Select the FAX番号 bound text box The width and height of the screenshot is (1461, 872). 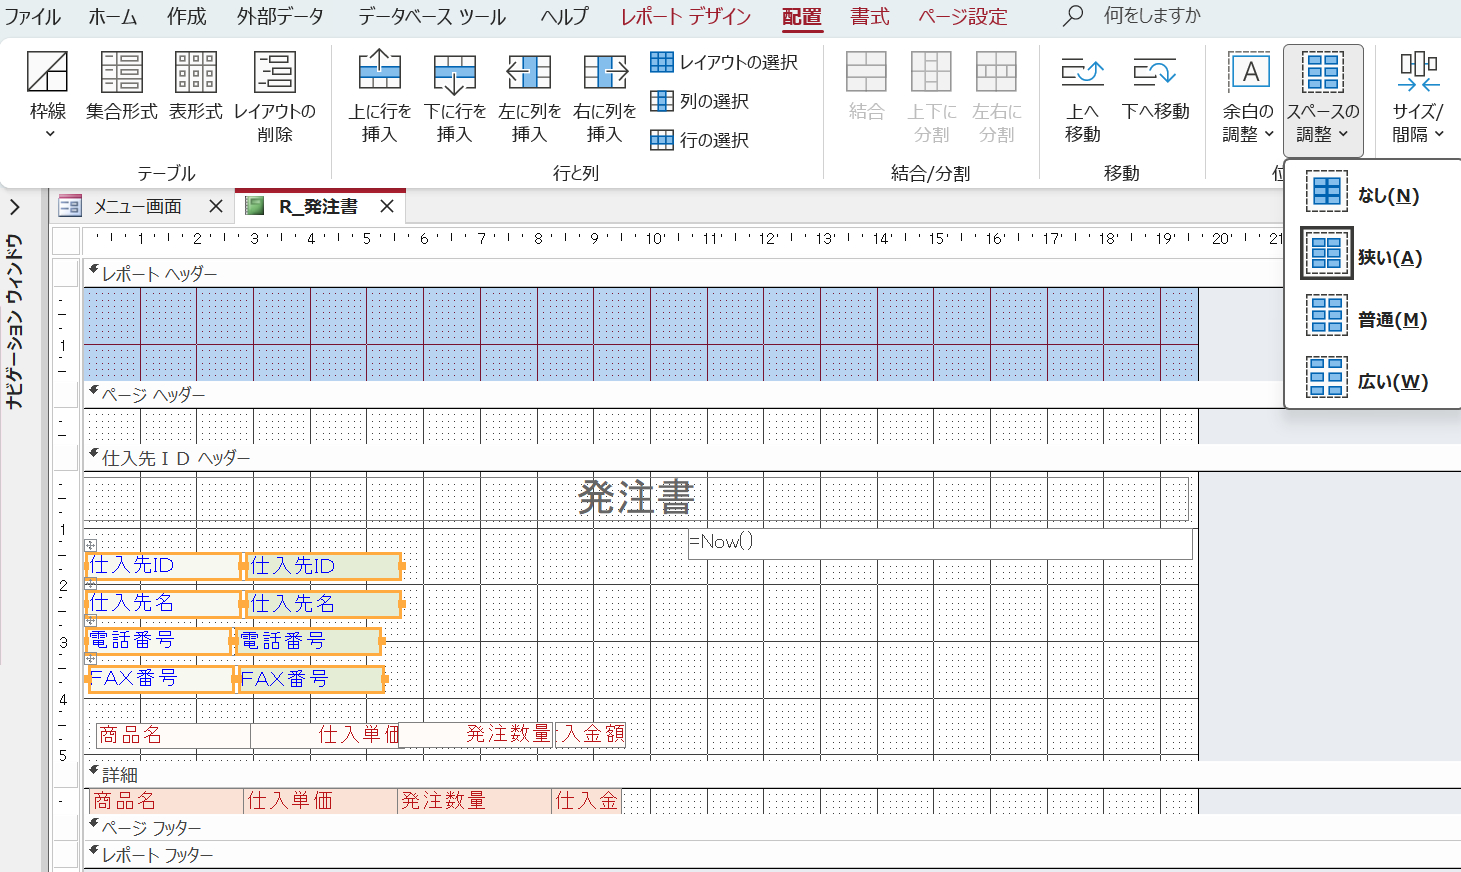tap(312, 679)
